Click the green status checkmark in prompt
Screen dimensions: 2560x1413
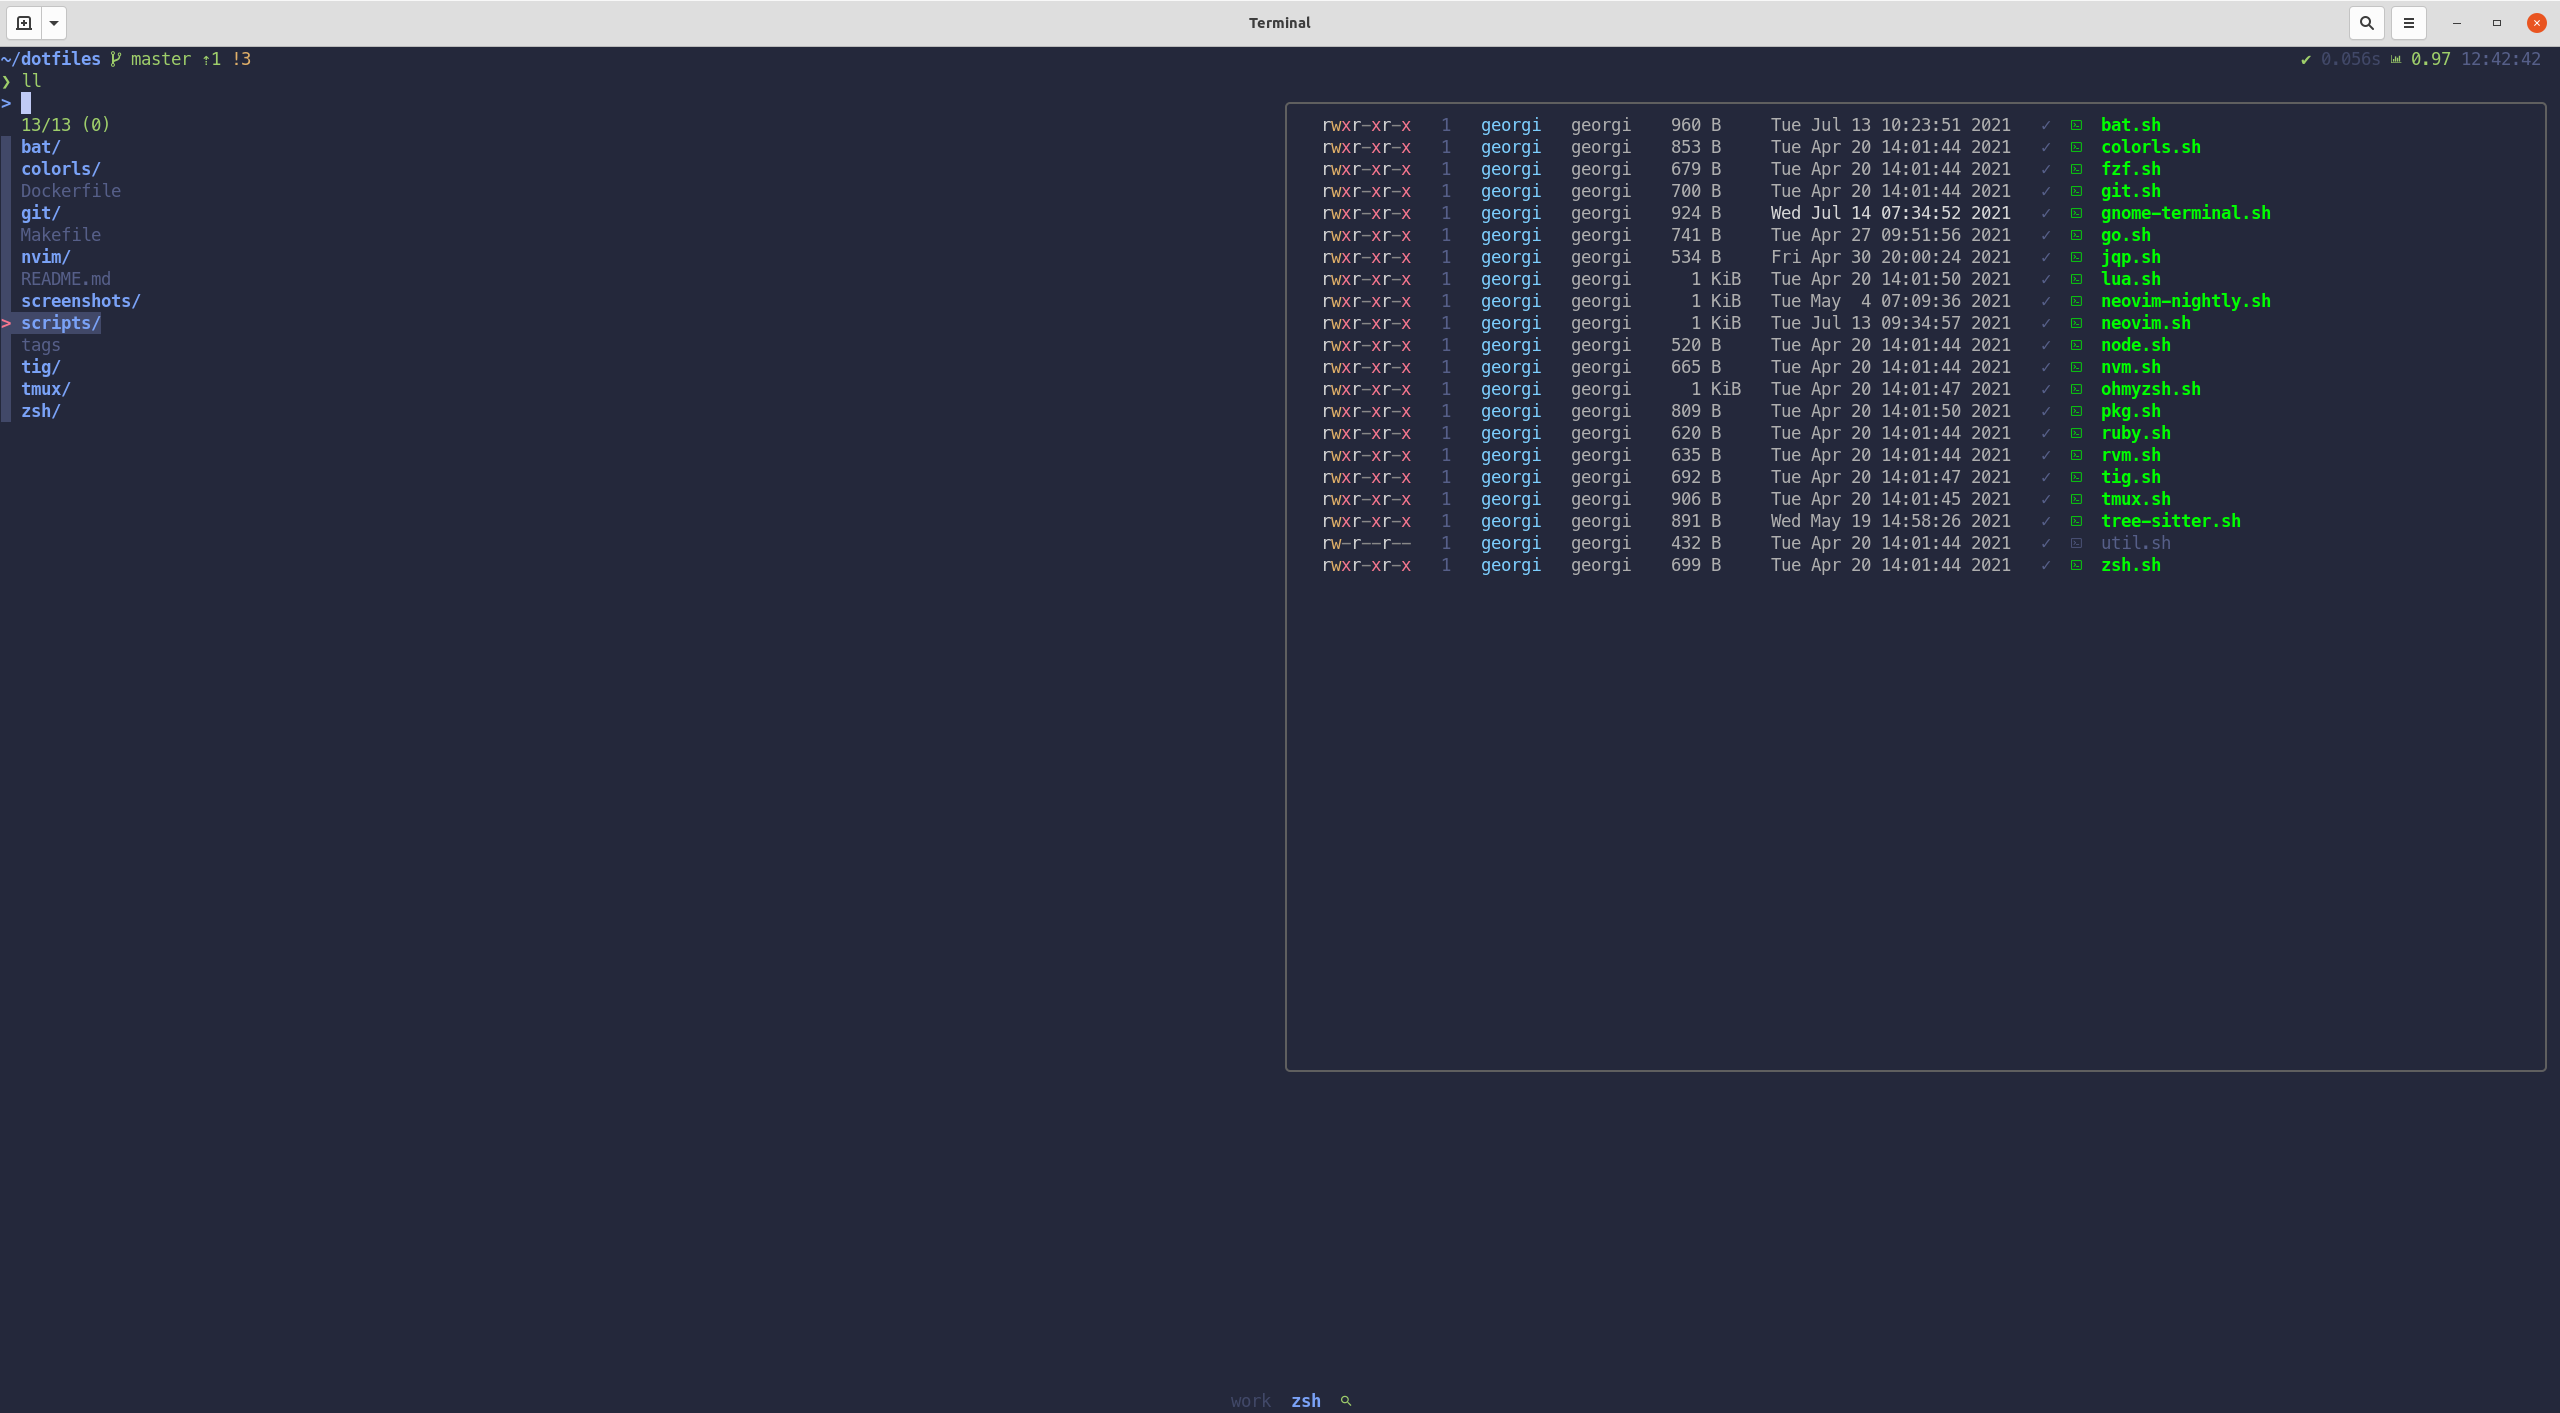[2306, 59]
